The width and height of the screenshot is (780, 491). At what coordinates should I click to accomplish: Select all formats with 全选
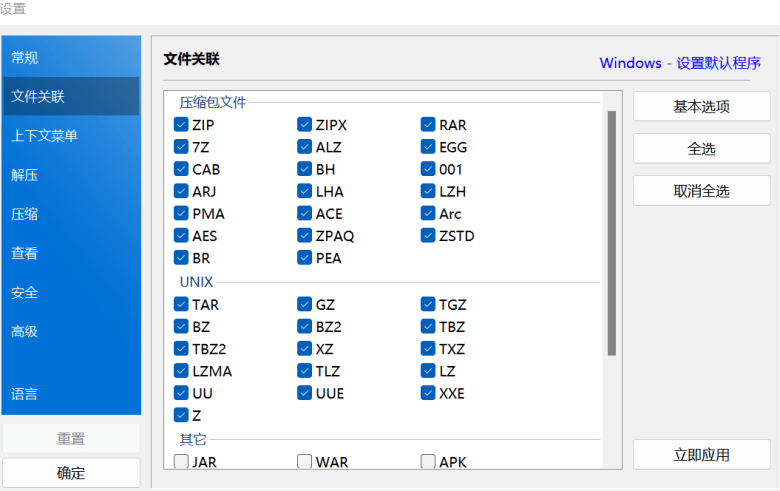(701, 149)
